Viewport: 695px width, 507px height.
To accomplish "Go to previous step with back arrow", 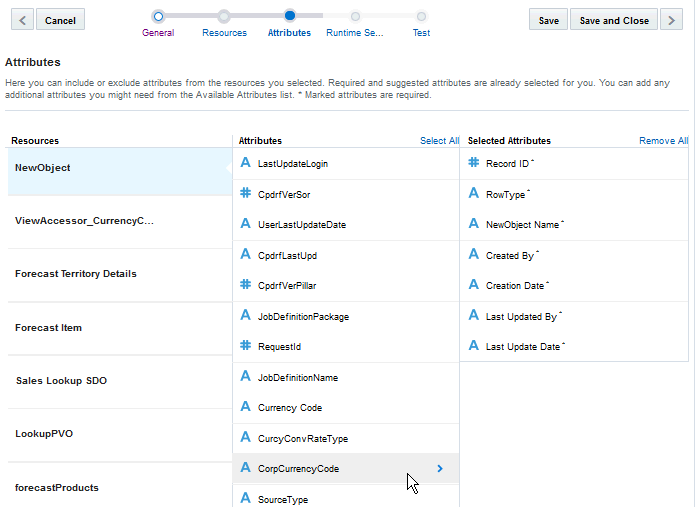I will point(22,20).
